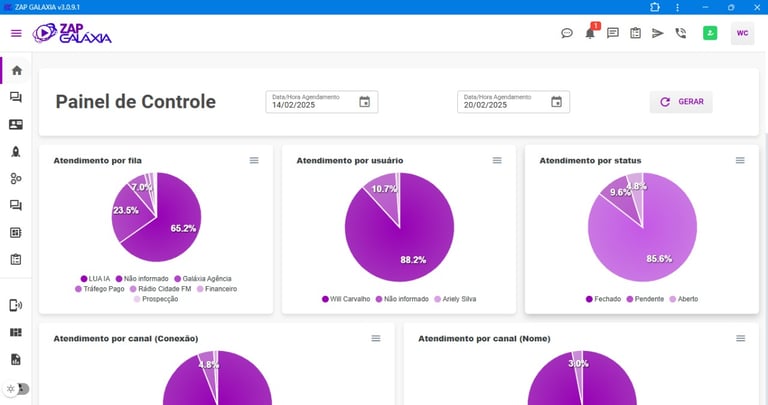Click the paper plane send icon
The image size is (768, 405).
pyautogui.click(x=658, y=33)
